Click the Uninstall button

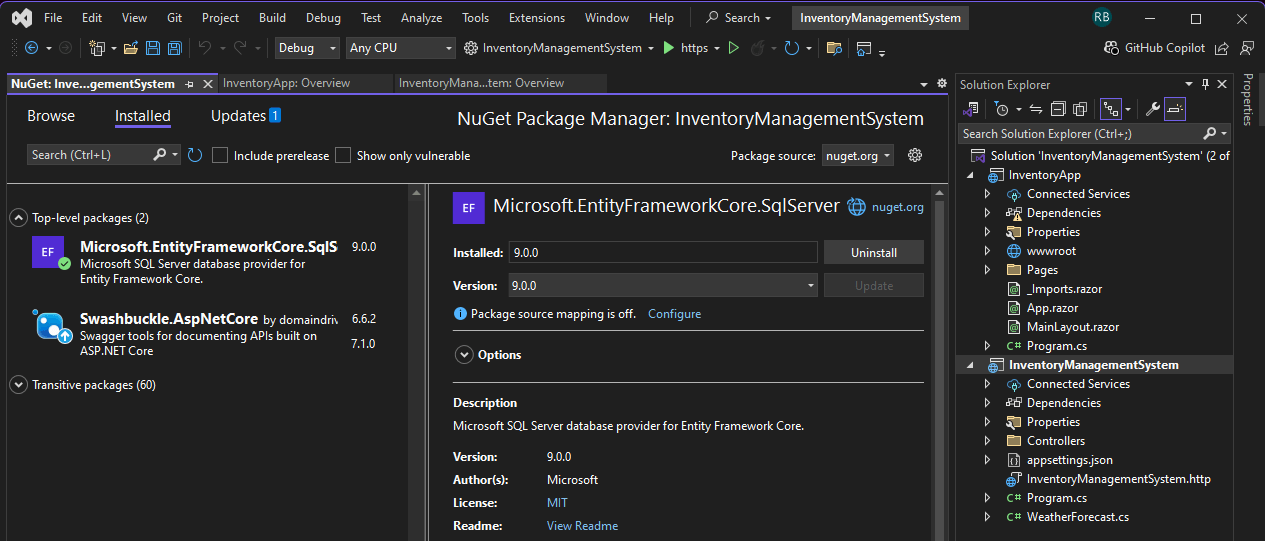tap(873, 253)
